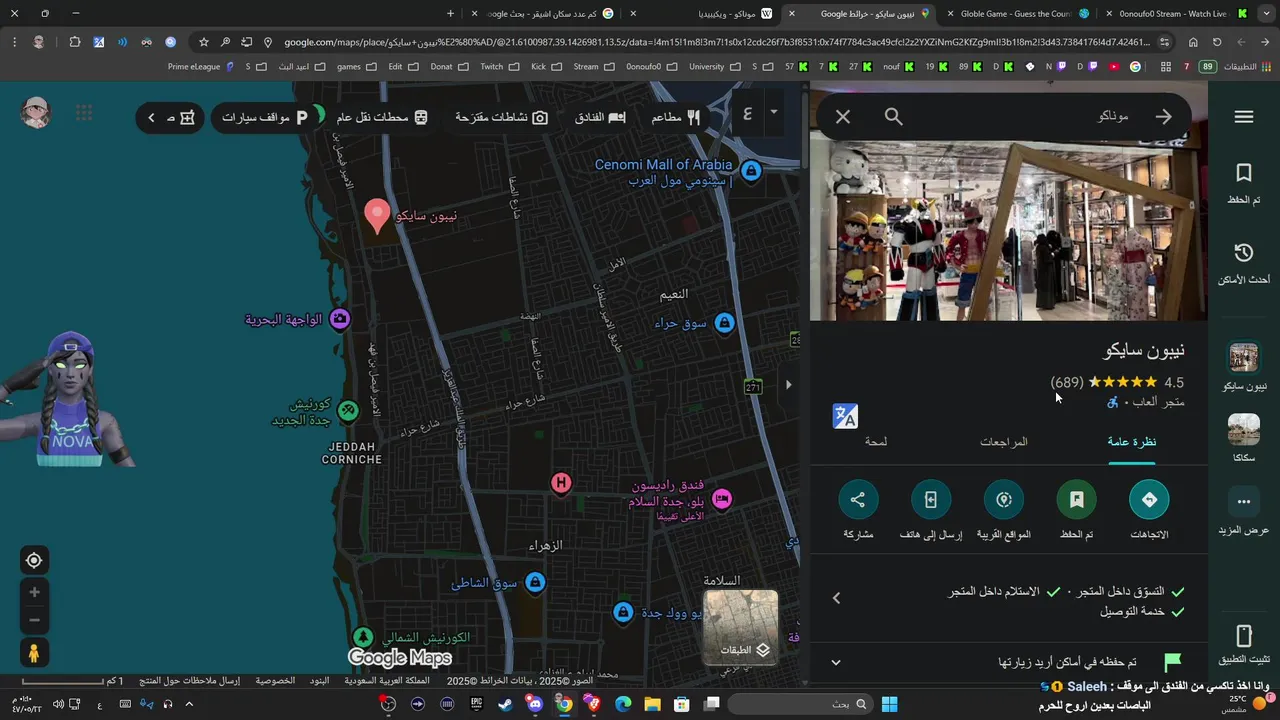The width and height of the screenshot is (1280, 720).
Task: Expand the store service options chevron
Action: (x=837, y=598)
